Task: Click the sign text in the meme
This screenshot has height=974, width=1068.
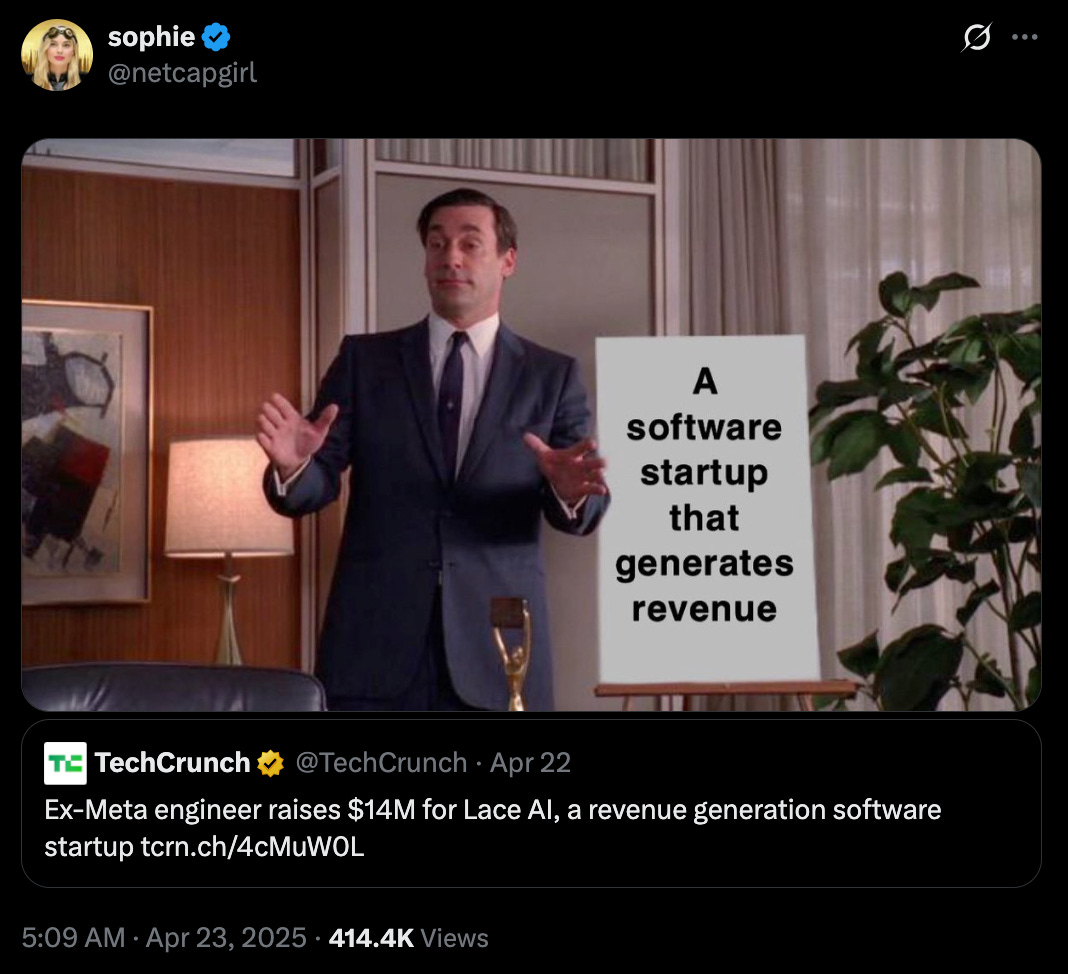Action: (704, 494)
